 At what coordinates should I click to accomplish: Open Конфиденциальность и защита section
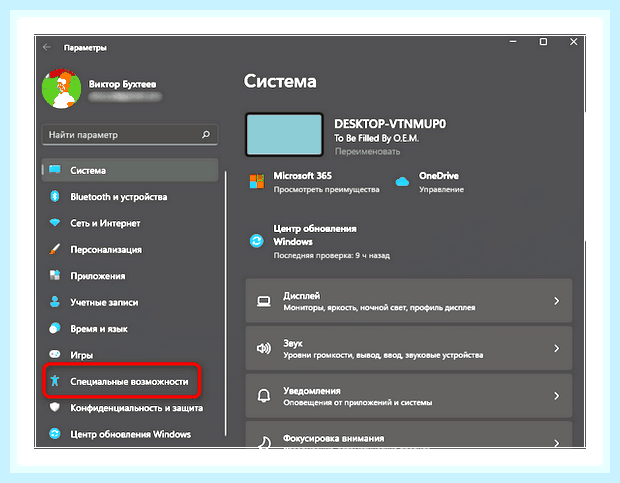136,408
